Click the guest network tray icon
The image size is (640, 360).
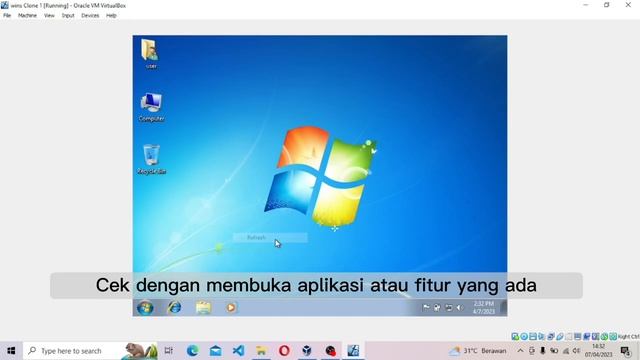(x=448, y=307)
